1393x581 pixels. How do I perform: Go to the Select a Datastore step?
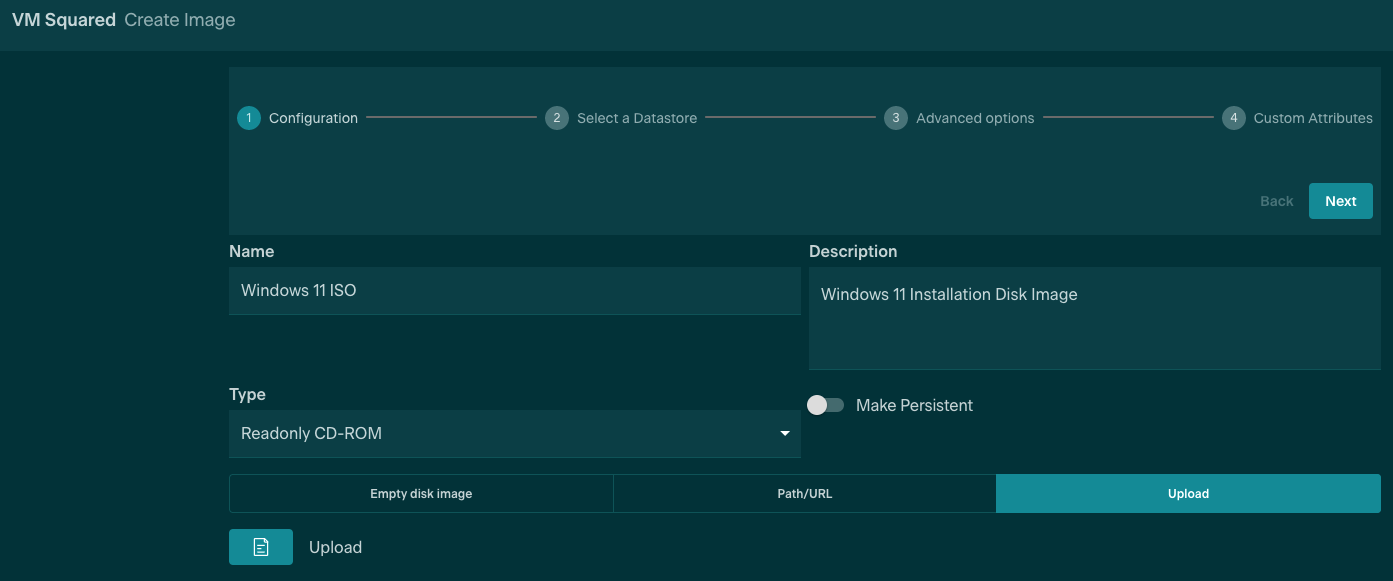pyautogui.click(x=636, y=118)
